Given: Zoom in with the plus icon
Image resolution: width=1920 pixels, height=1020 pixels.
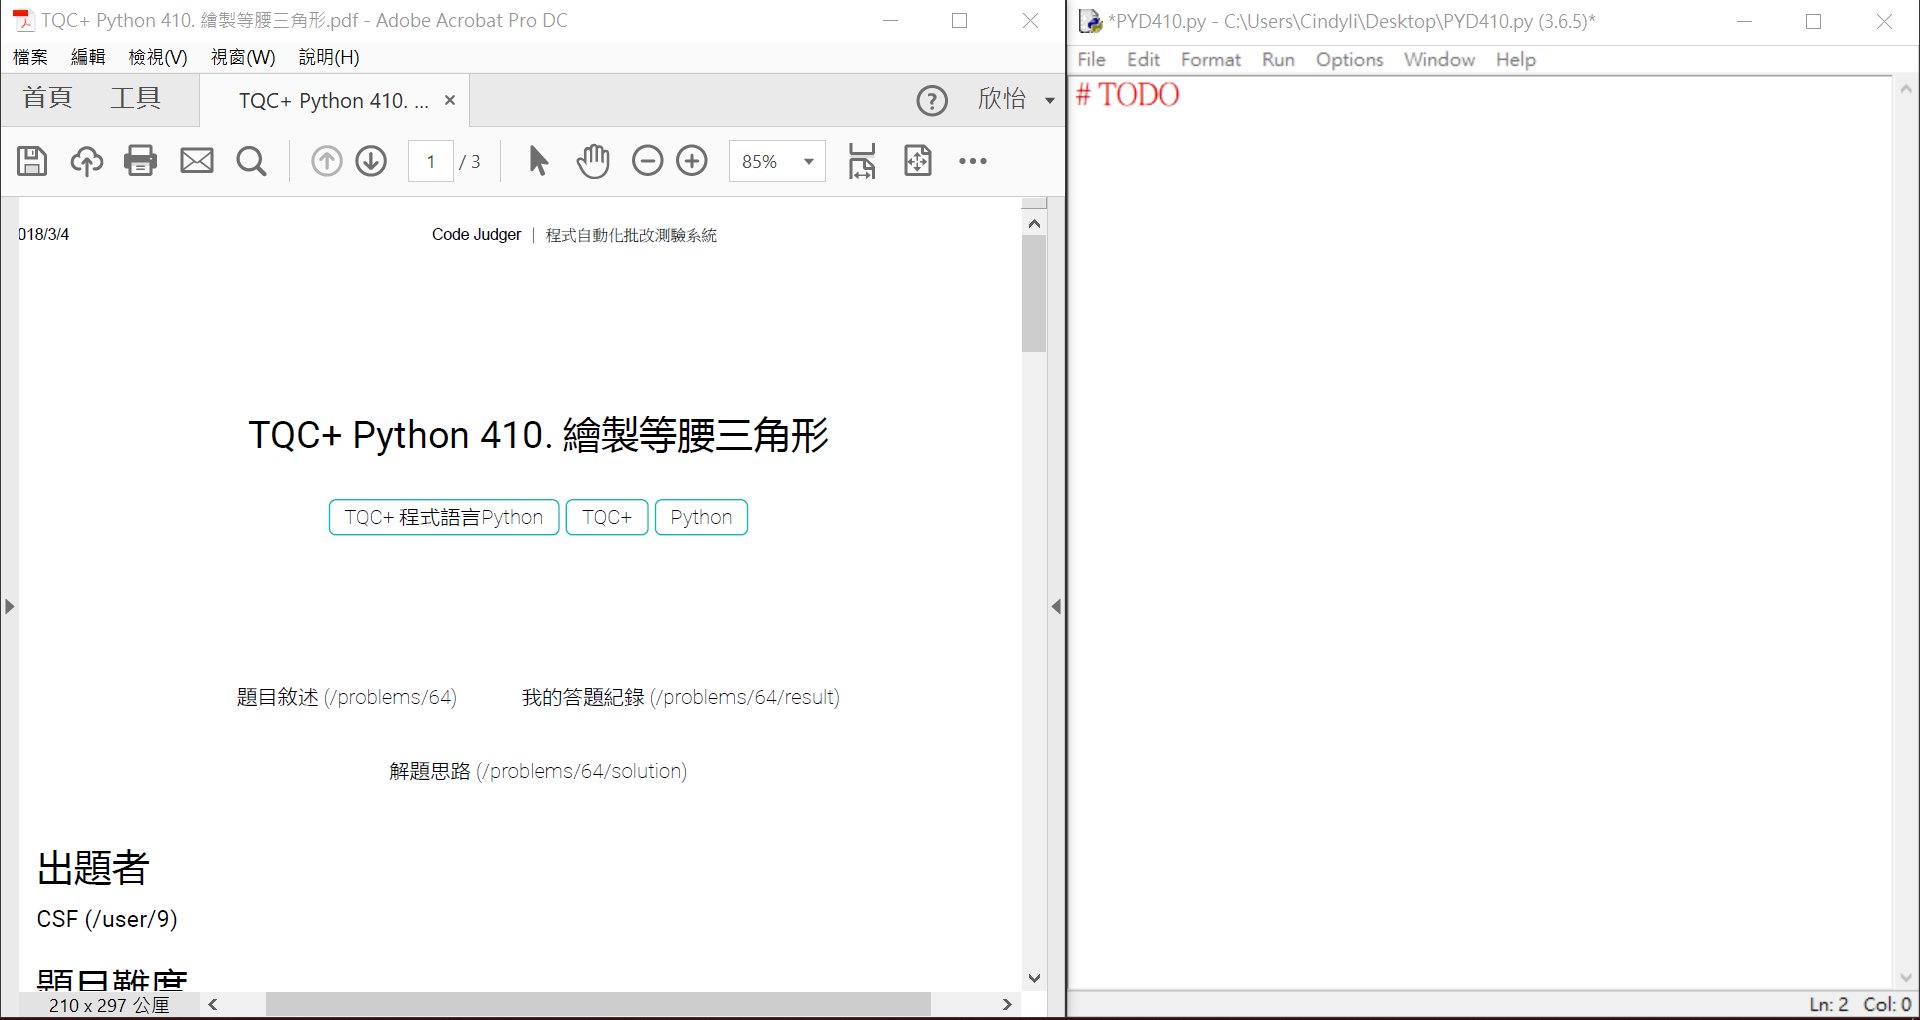Looking at the screenshot, I should pyautogui.click(x=692, y=161).
